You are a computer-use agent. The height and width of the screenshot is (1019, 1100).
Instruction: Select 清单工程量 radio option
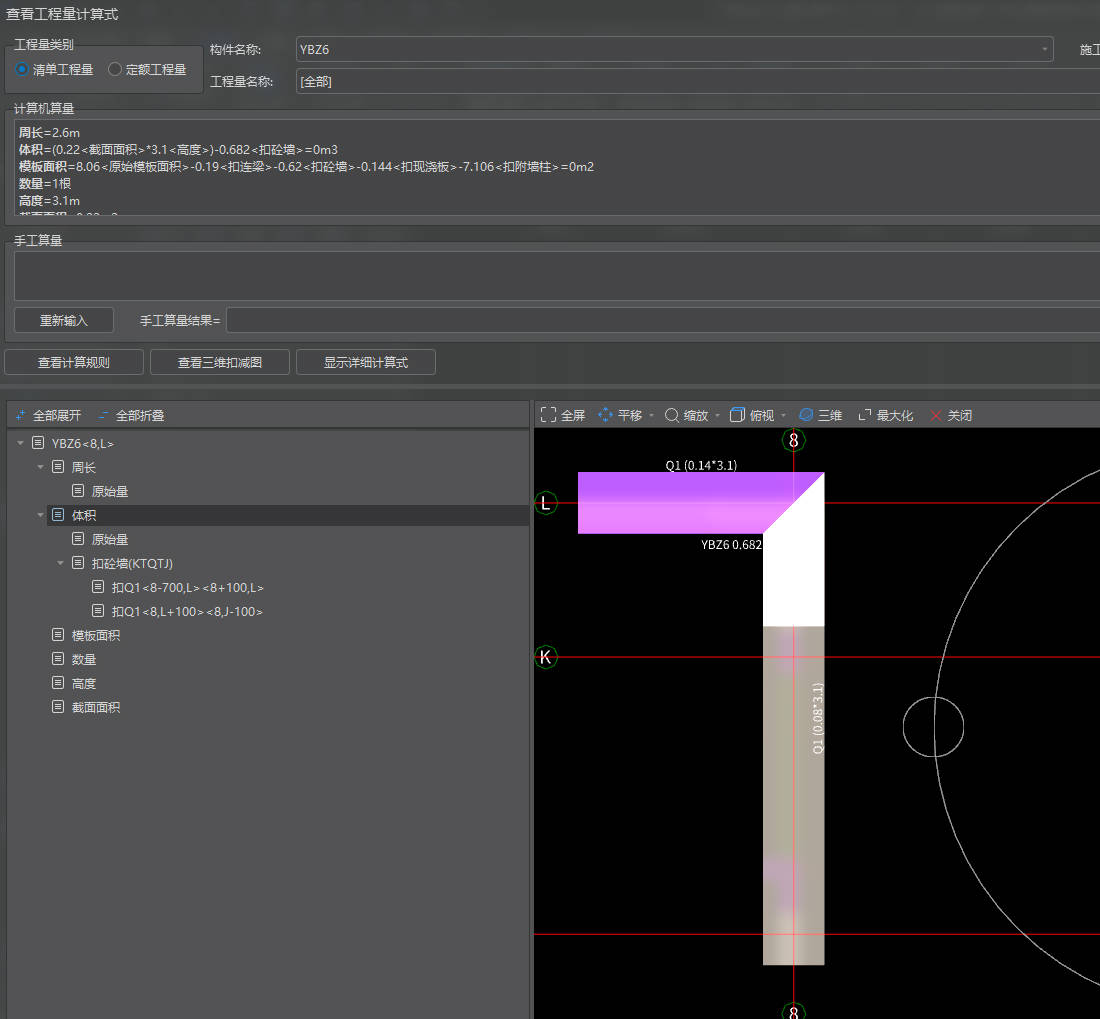point(54,69)
